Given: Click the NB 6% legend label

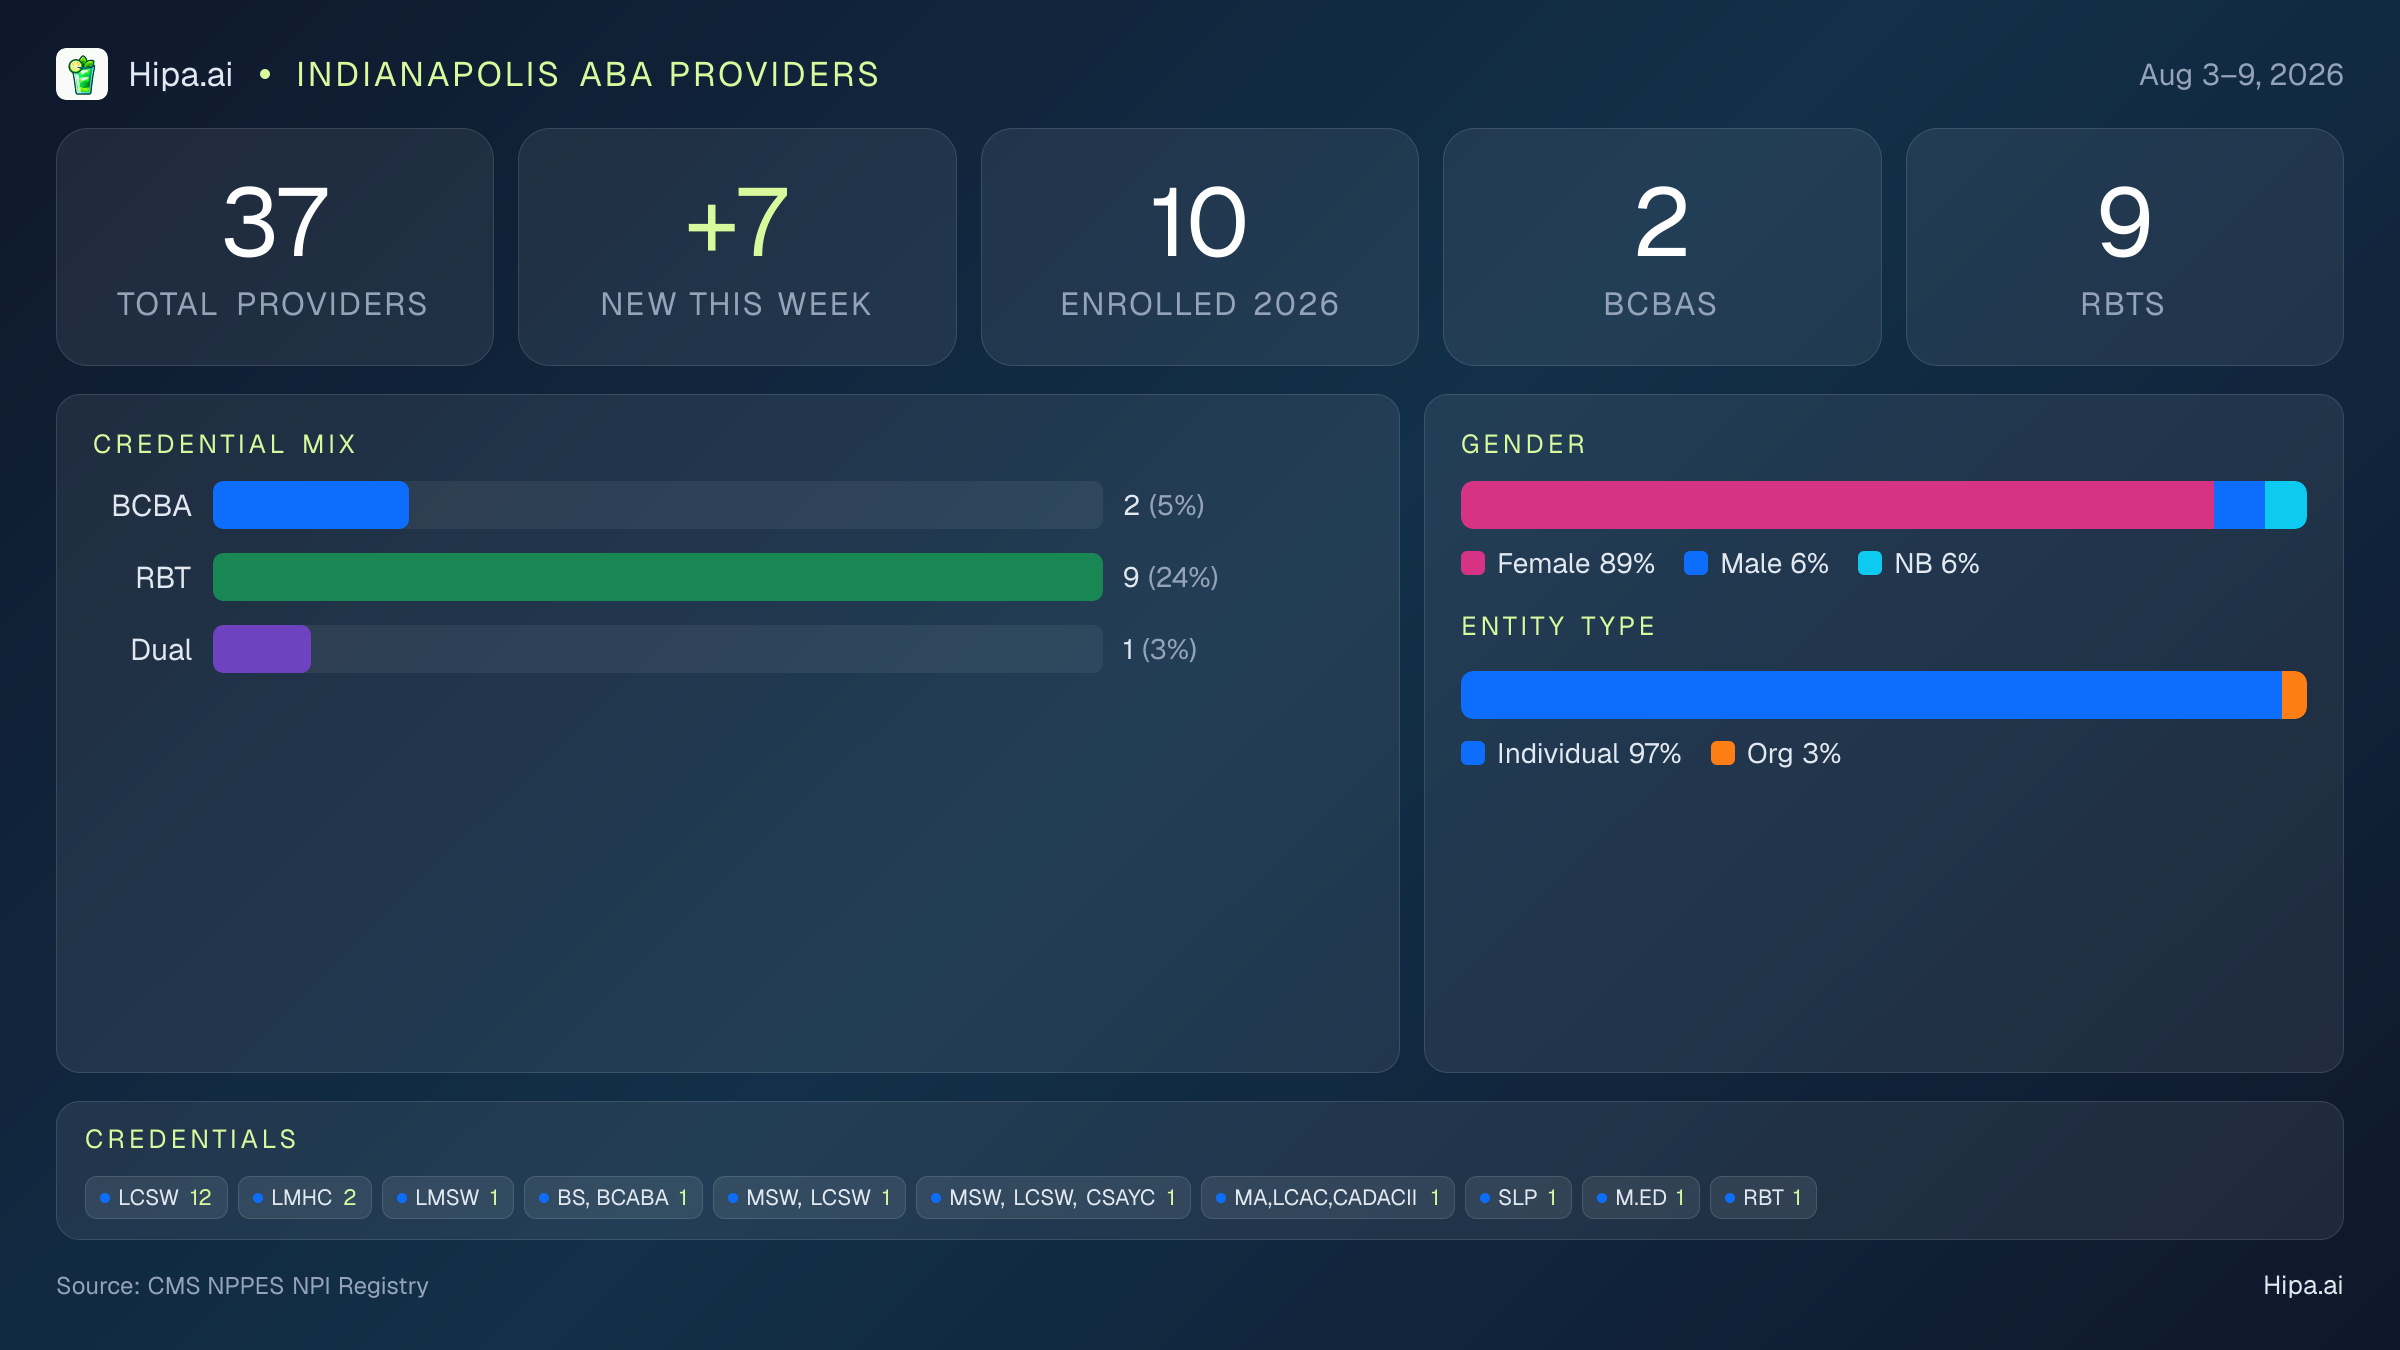Looking at the screenshot, I should click(1936, 563).
